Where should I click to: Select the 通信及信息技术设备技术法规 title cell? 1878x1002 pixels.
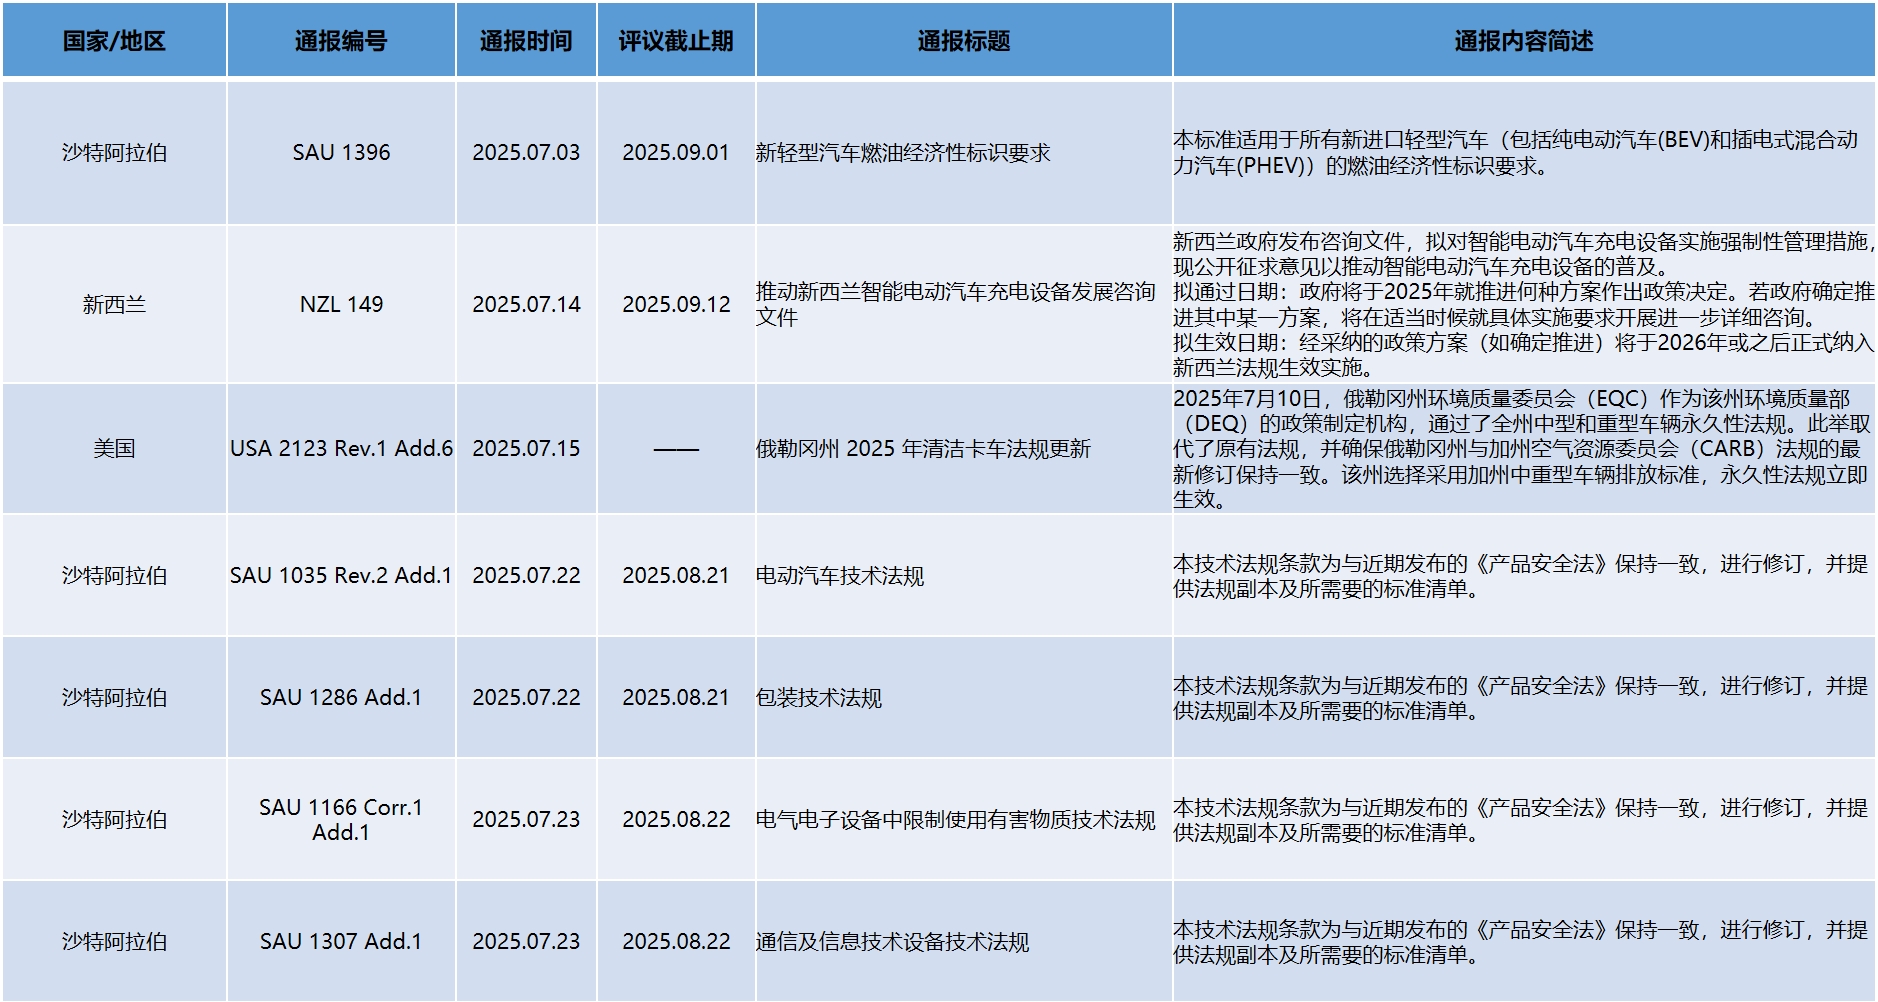[892, 942]
